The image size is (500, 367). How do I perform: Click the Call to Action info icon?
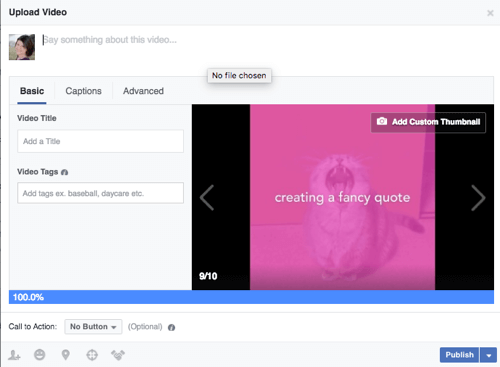(x=171, y=327)
